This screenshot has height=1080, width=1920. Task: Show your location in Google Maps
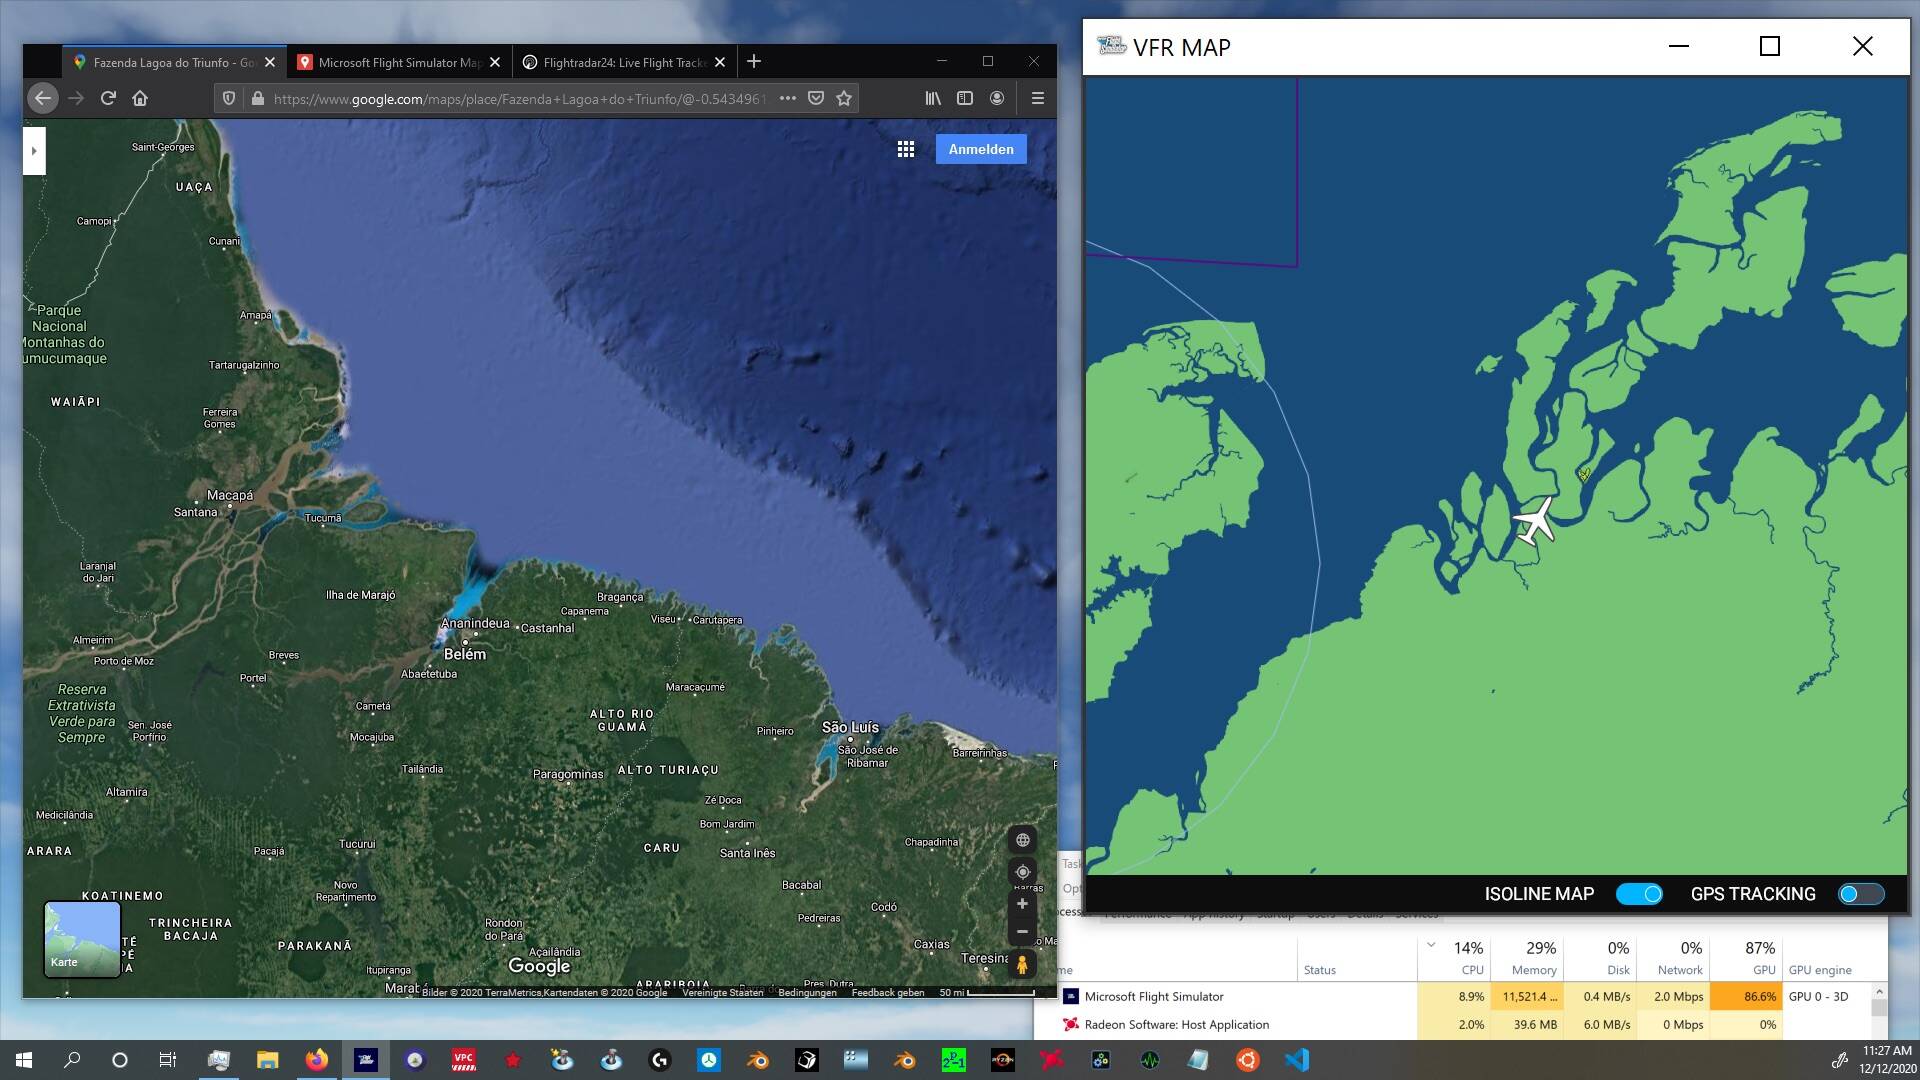[1022, 872]
